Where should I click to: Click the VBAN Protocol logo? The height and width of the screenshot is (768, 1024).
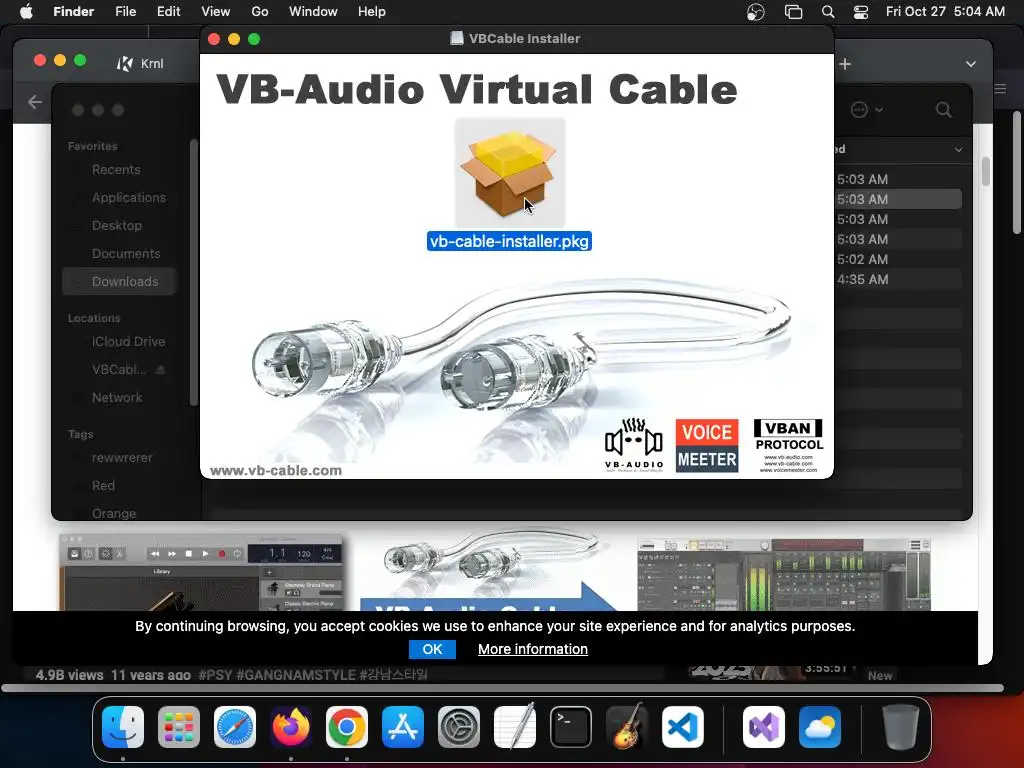pyautogui.click(x=788, y=445)
